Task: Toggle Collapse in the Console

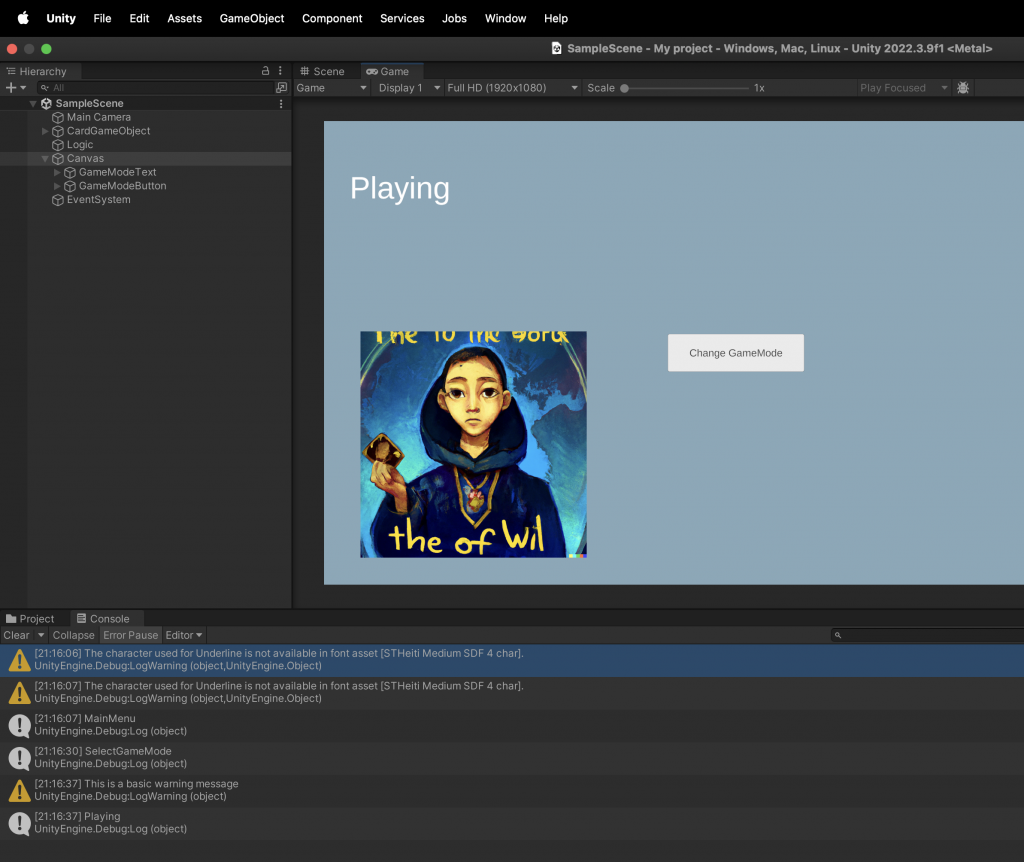Action: click(x=73, y=635)
